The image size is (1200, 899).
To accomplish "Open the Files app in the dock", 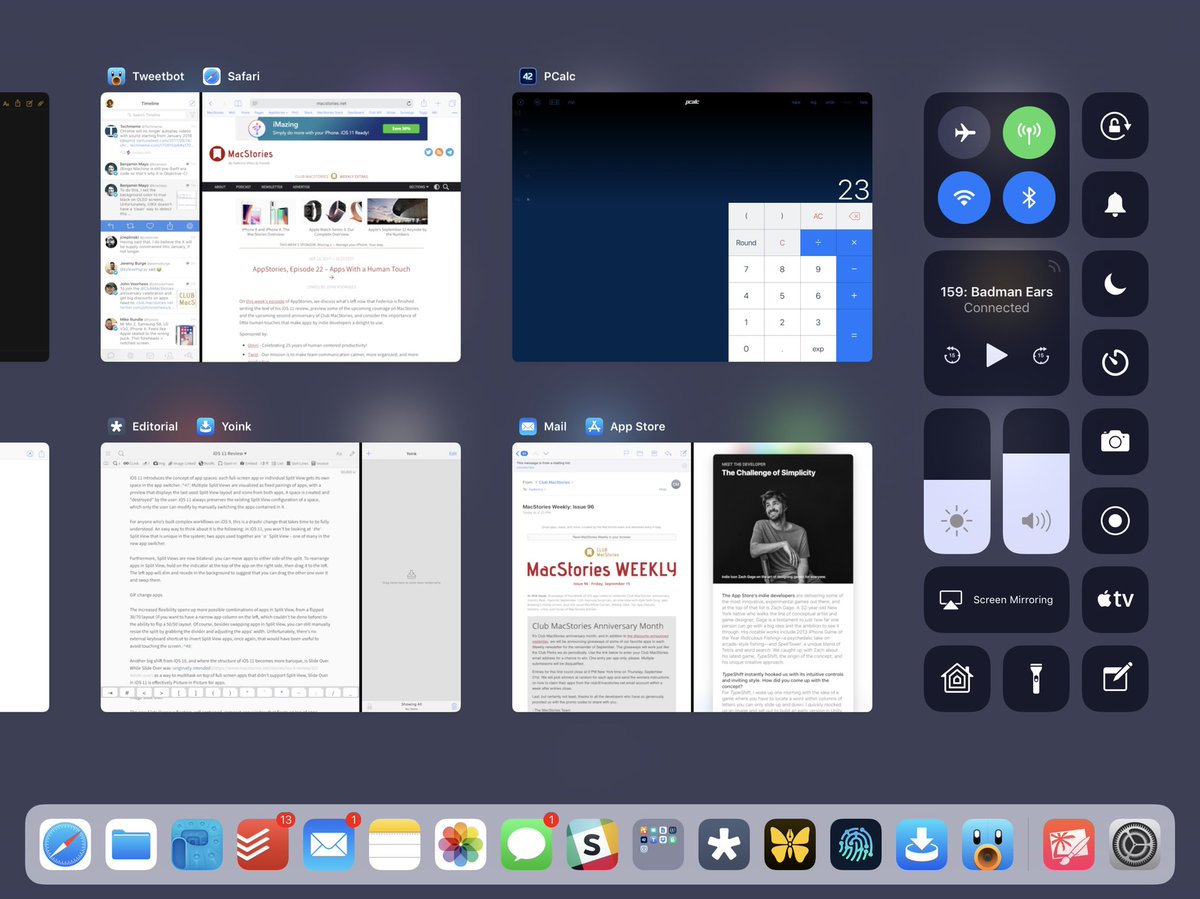I will [x=131, y=845].
